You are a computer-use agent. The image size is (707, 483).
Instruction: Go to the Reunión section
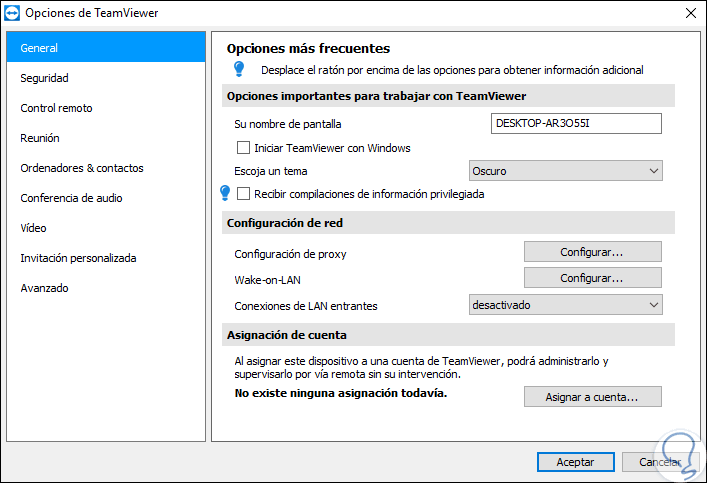click(x=106, y=138)
